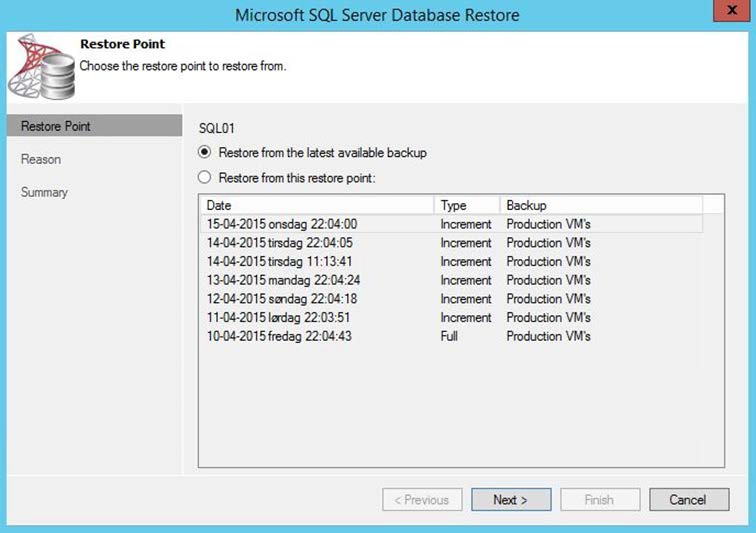The image size is (756, 533).
Task: Click the Backup column header
Action: [x=600, y=205]
